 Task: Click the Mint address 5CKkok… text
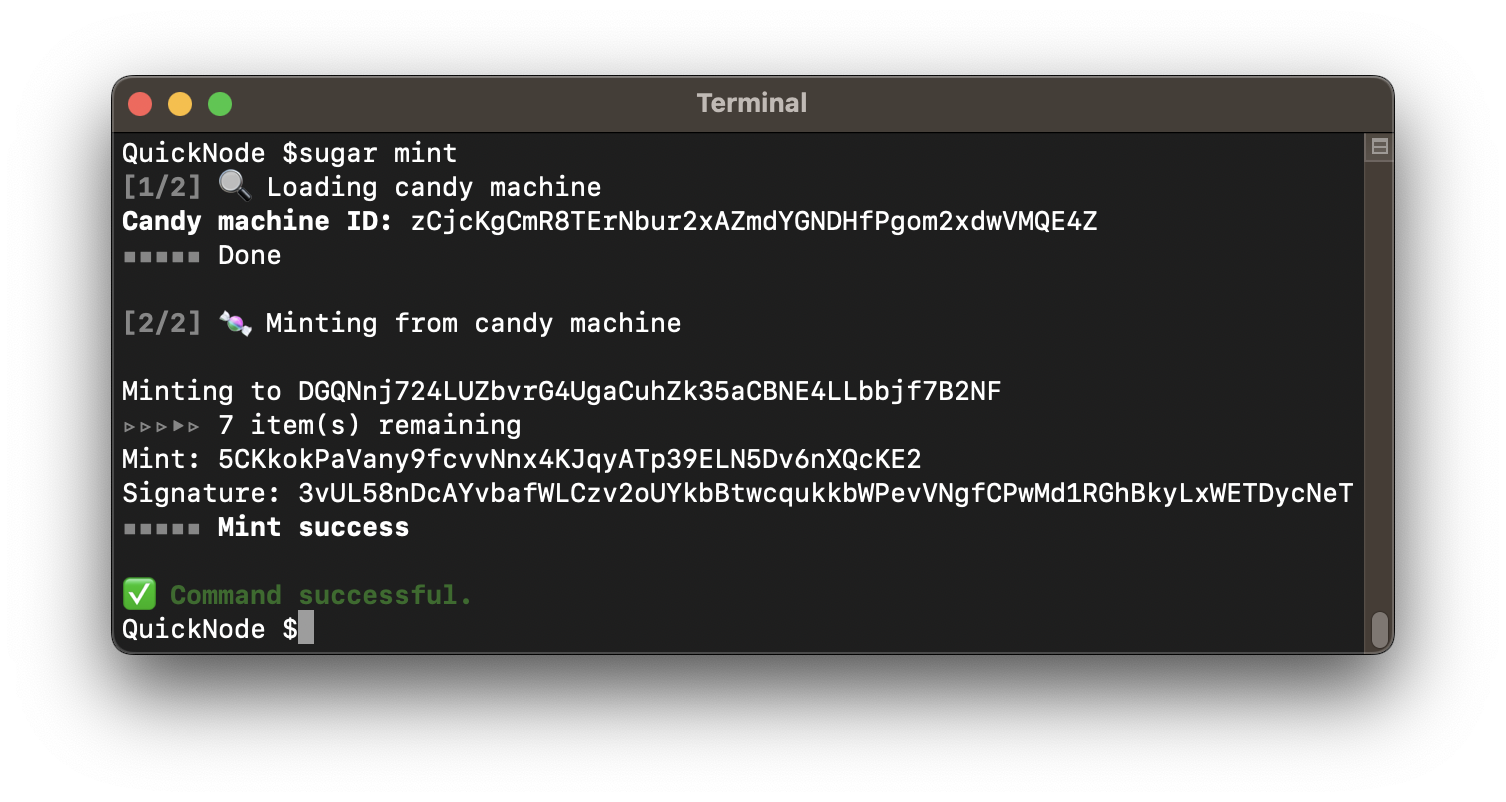point(569,459)
